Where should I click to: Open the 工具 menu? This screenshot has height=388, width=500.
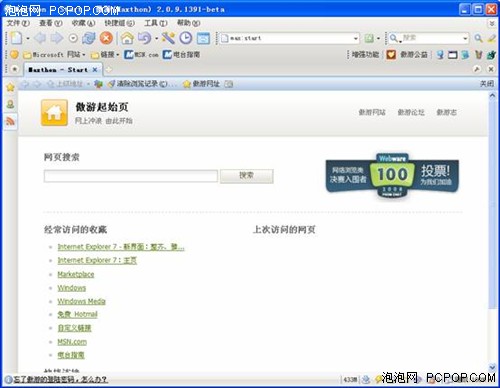[x=155, y=23]
